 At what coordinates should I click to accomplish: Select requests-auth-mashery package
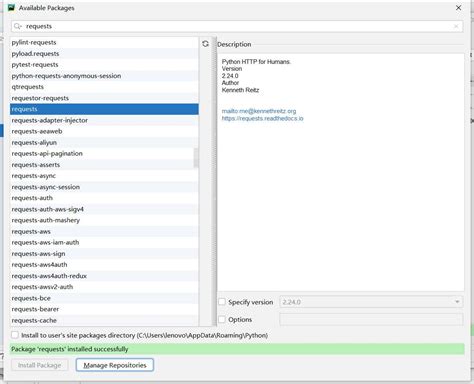[104, 220]
